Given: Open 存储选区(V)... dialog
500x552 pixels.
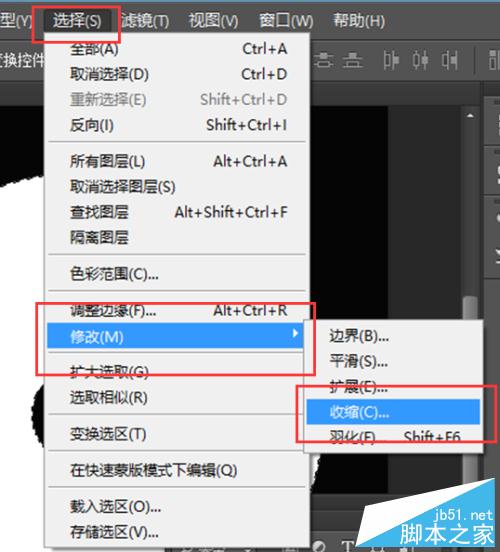Looking at the screenshot, I should (178, 532).
